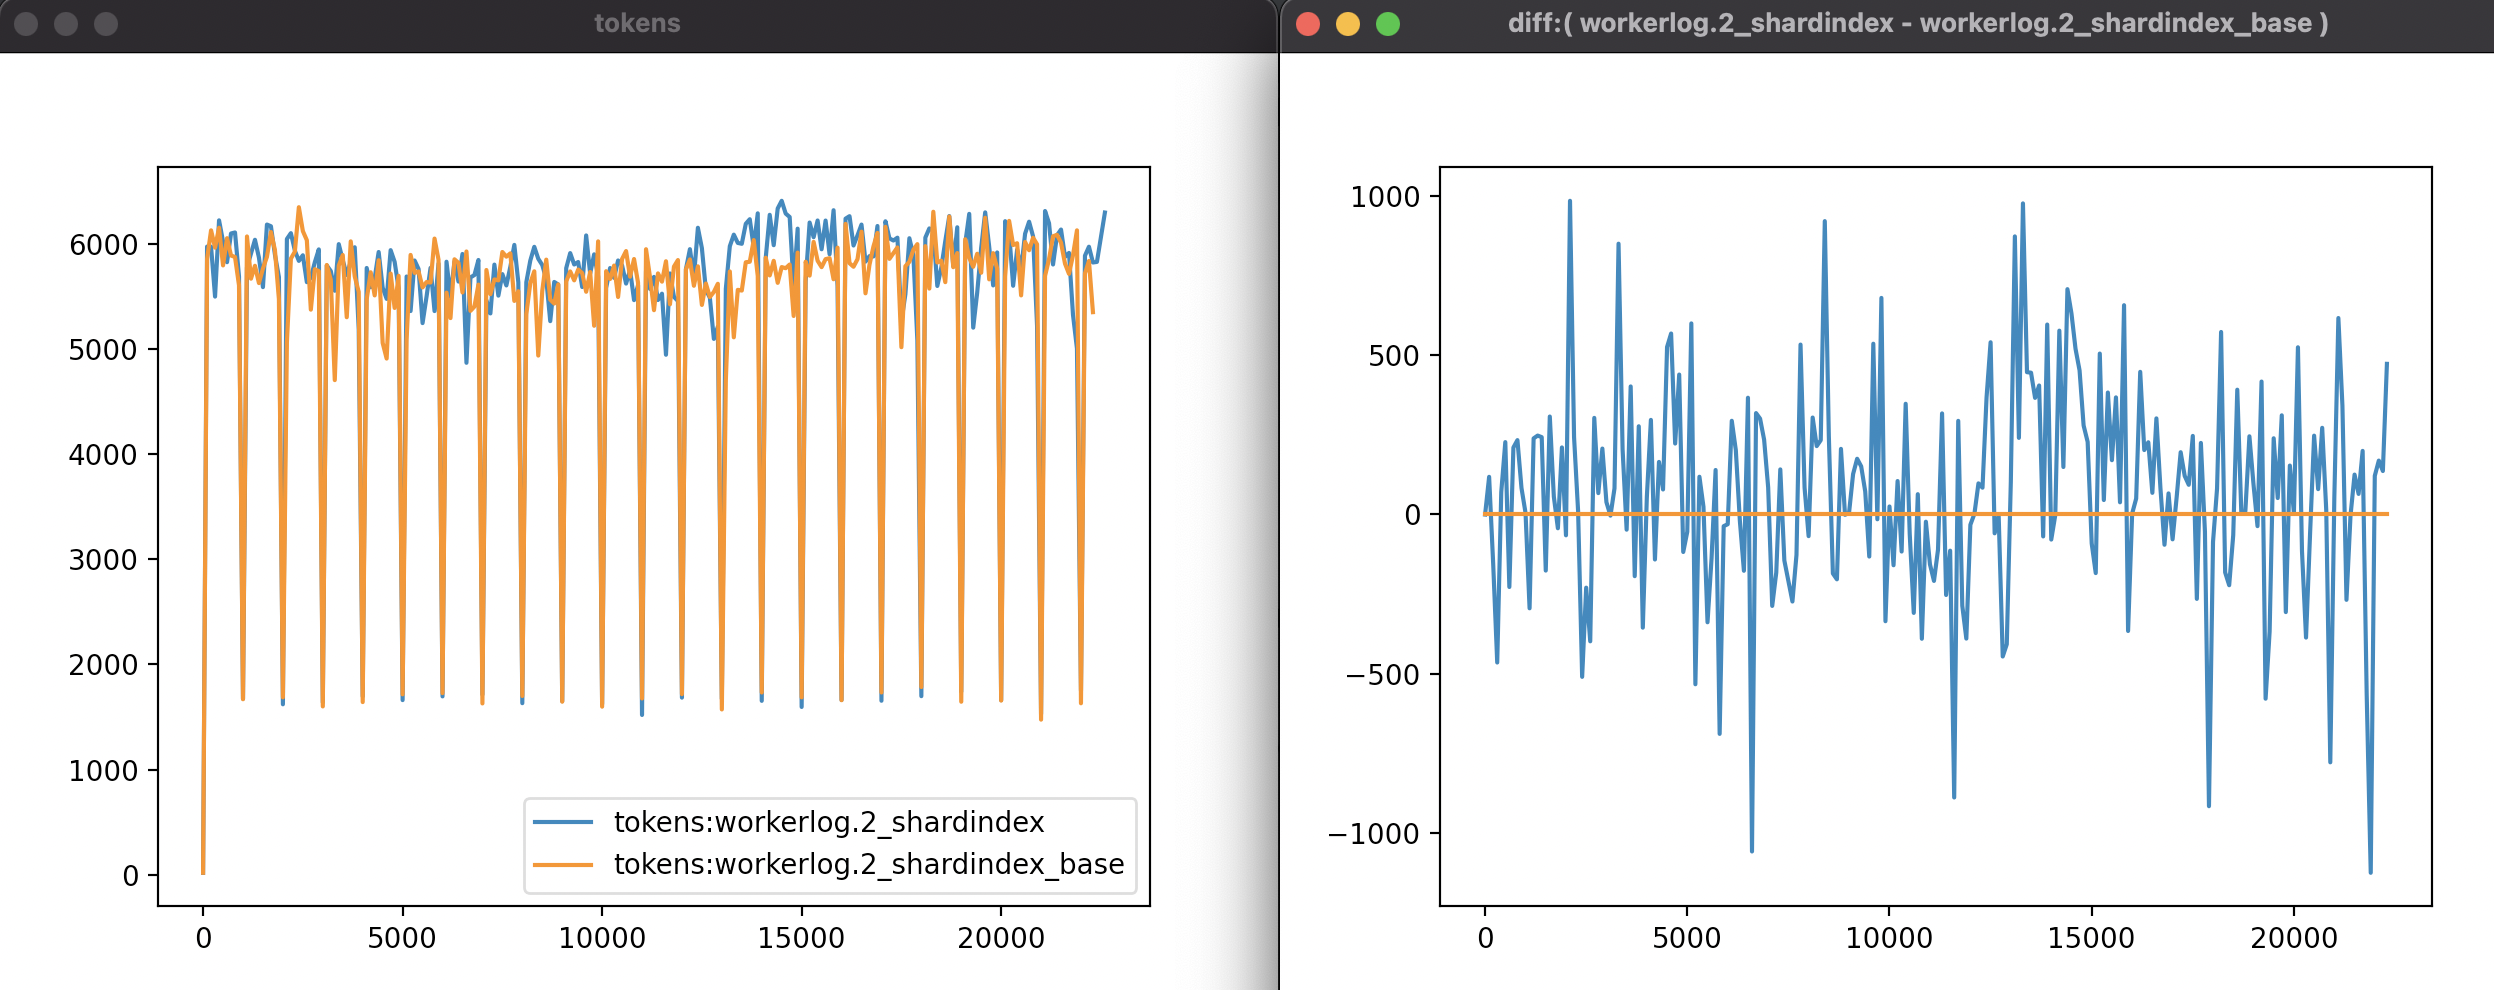The height and width of the screenshot is (990, 2494).
Task: Click the diff window title text
Action: pyautogui.click(x=1918, y=23)
